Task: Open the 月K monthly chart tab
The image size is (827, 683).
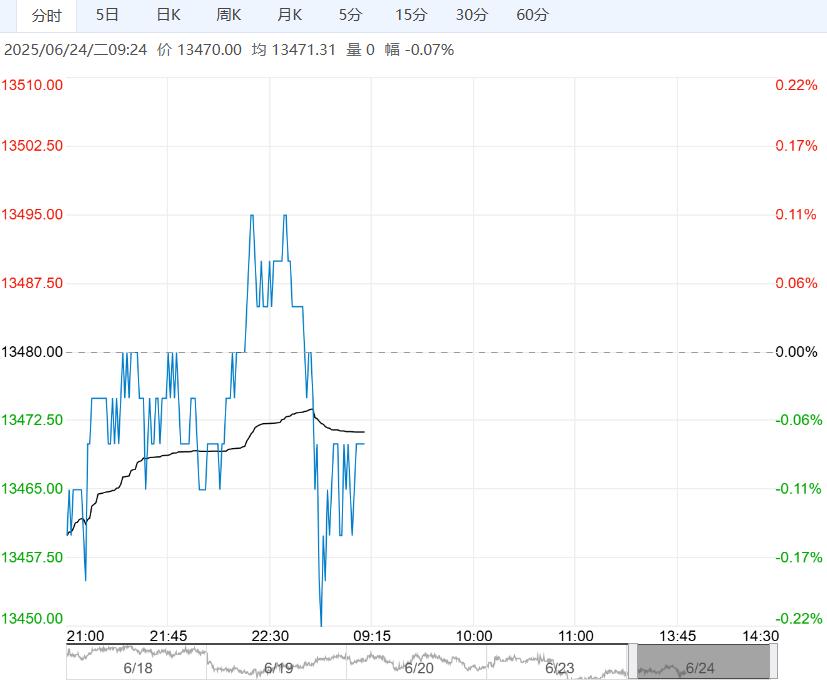Action: [x=290, y=15]
